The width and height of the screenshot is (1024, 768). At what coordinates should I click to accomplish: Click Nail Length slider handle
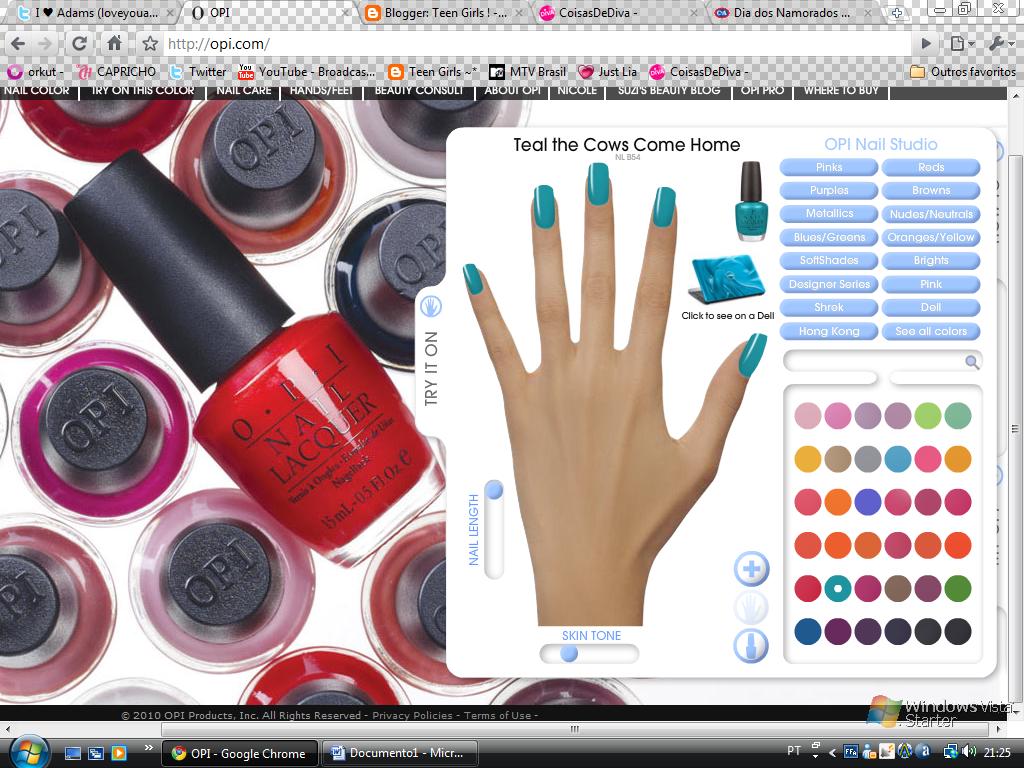(494, 489)
